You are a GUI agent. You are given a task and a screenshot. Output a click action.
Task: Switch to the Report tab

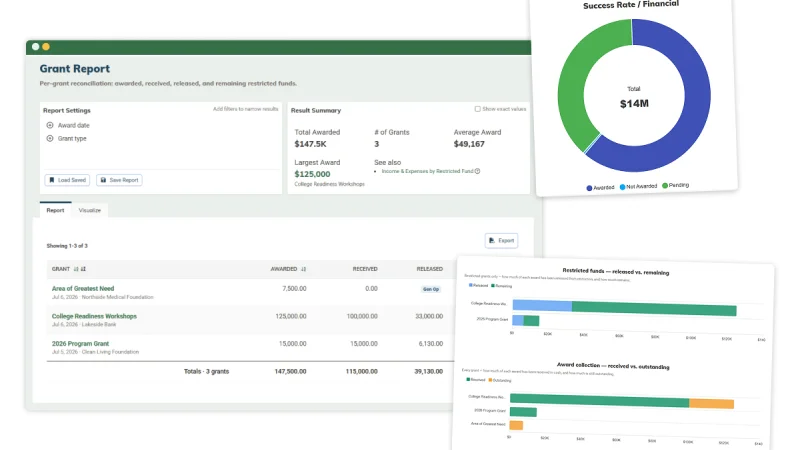(x=55, y=210)
